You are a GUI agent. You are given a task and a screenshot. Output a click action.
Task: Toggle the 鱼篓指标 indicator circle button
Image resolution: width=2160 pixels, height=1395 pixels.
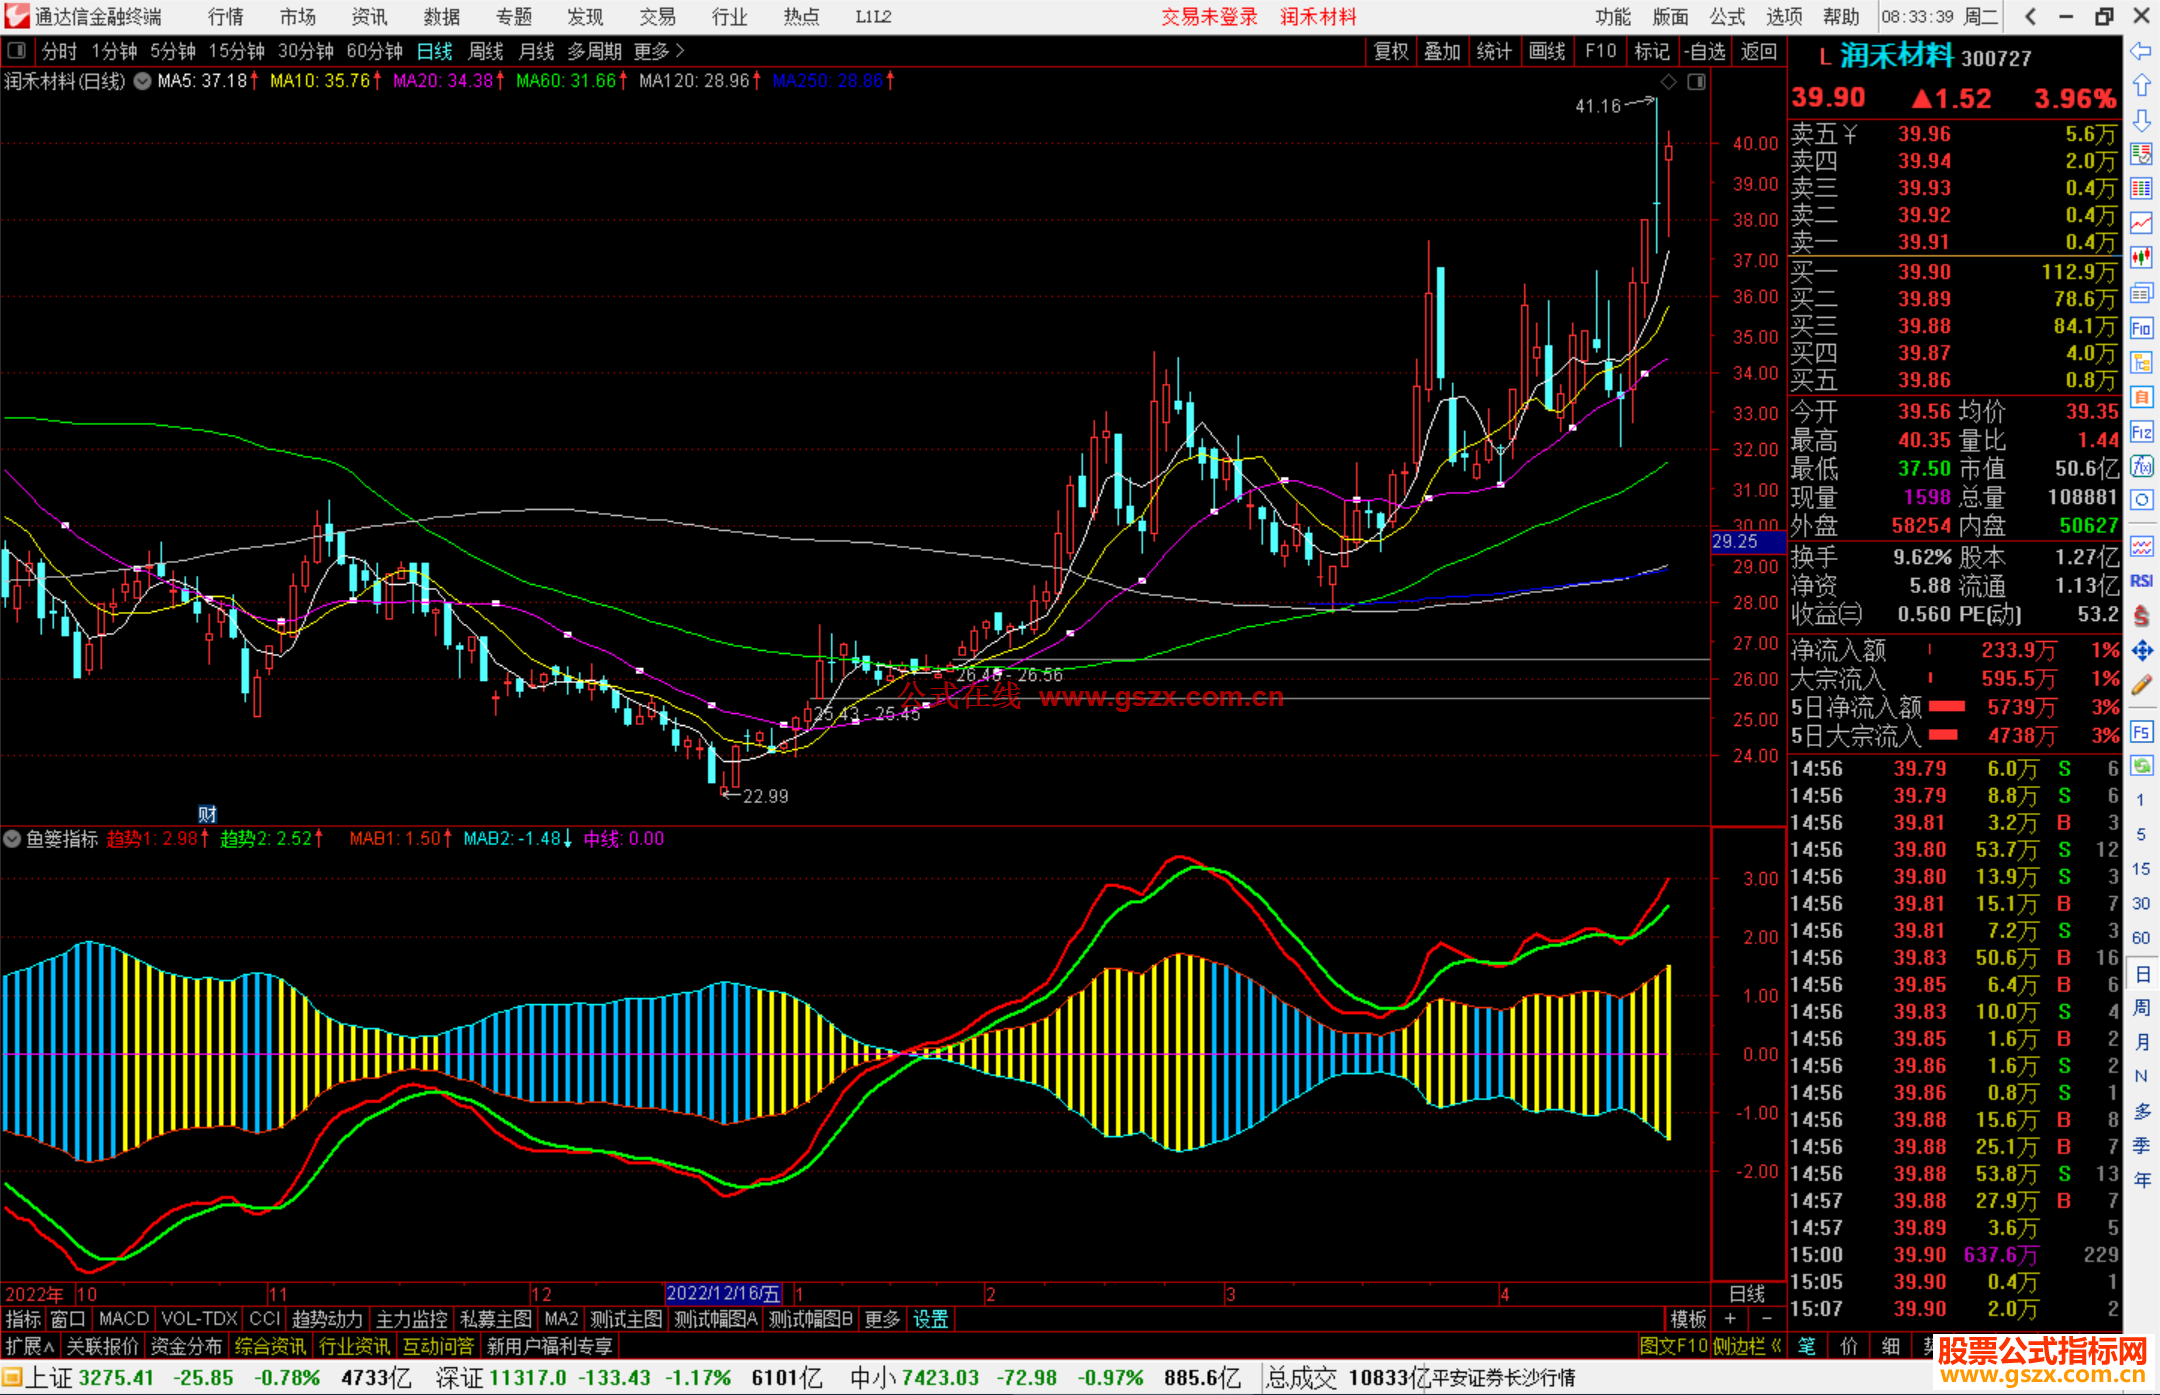(12, 839)
